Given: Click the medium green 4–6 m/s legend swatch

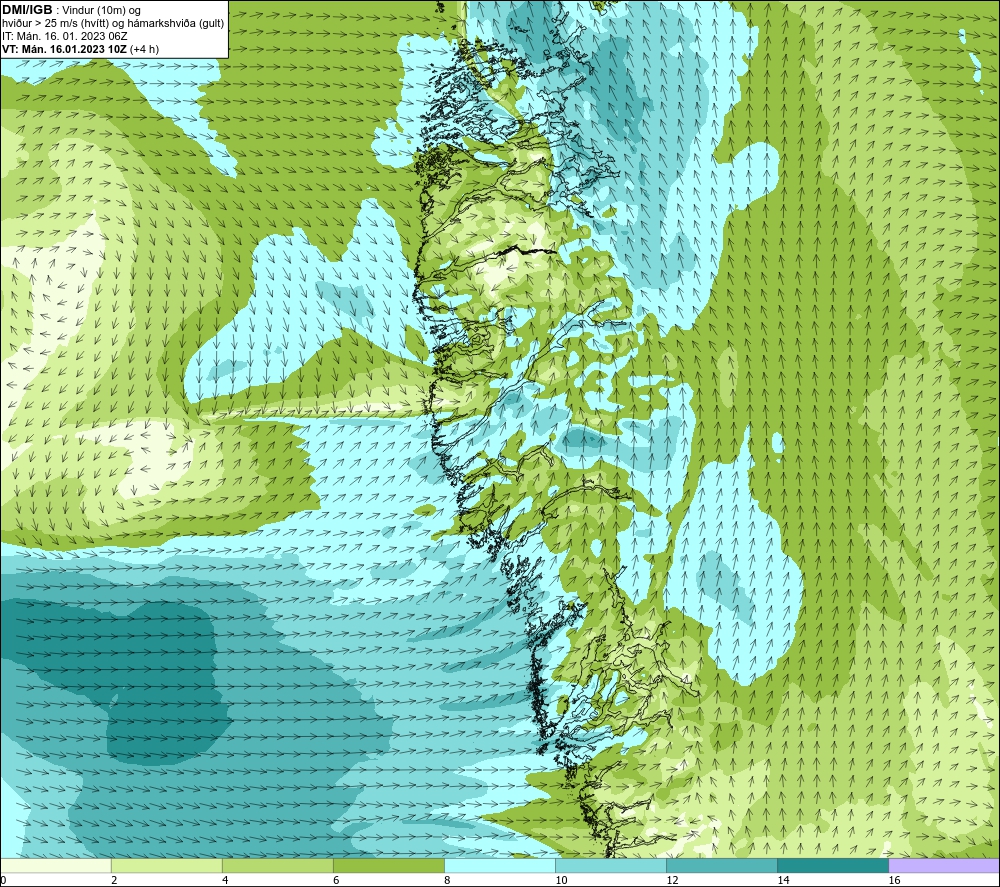Looking at the screenshot, I should [x=278, y=865].
